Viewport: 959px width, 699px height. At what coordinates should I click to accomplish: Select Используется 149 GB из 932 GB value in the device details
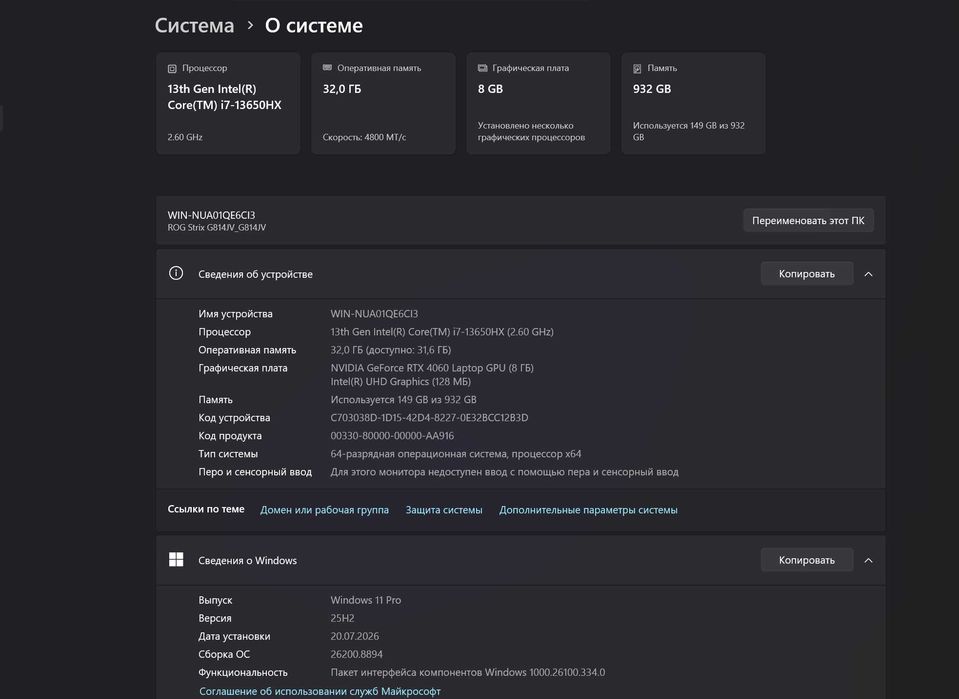click(404, 400)
